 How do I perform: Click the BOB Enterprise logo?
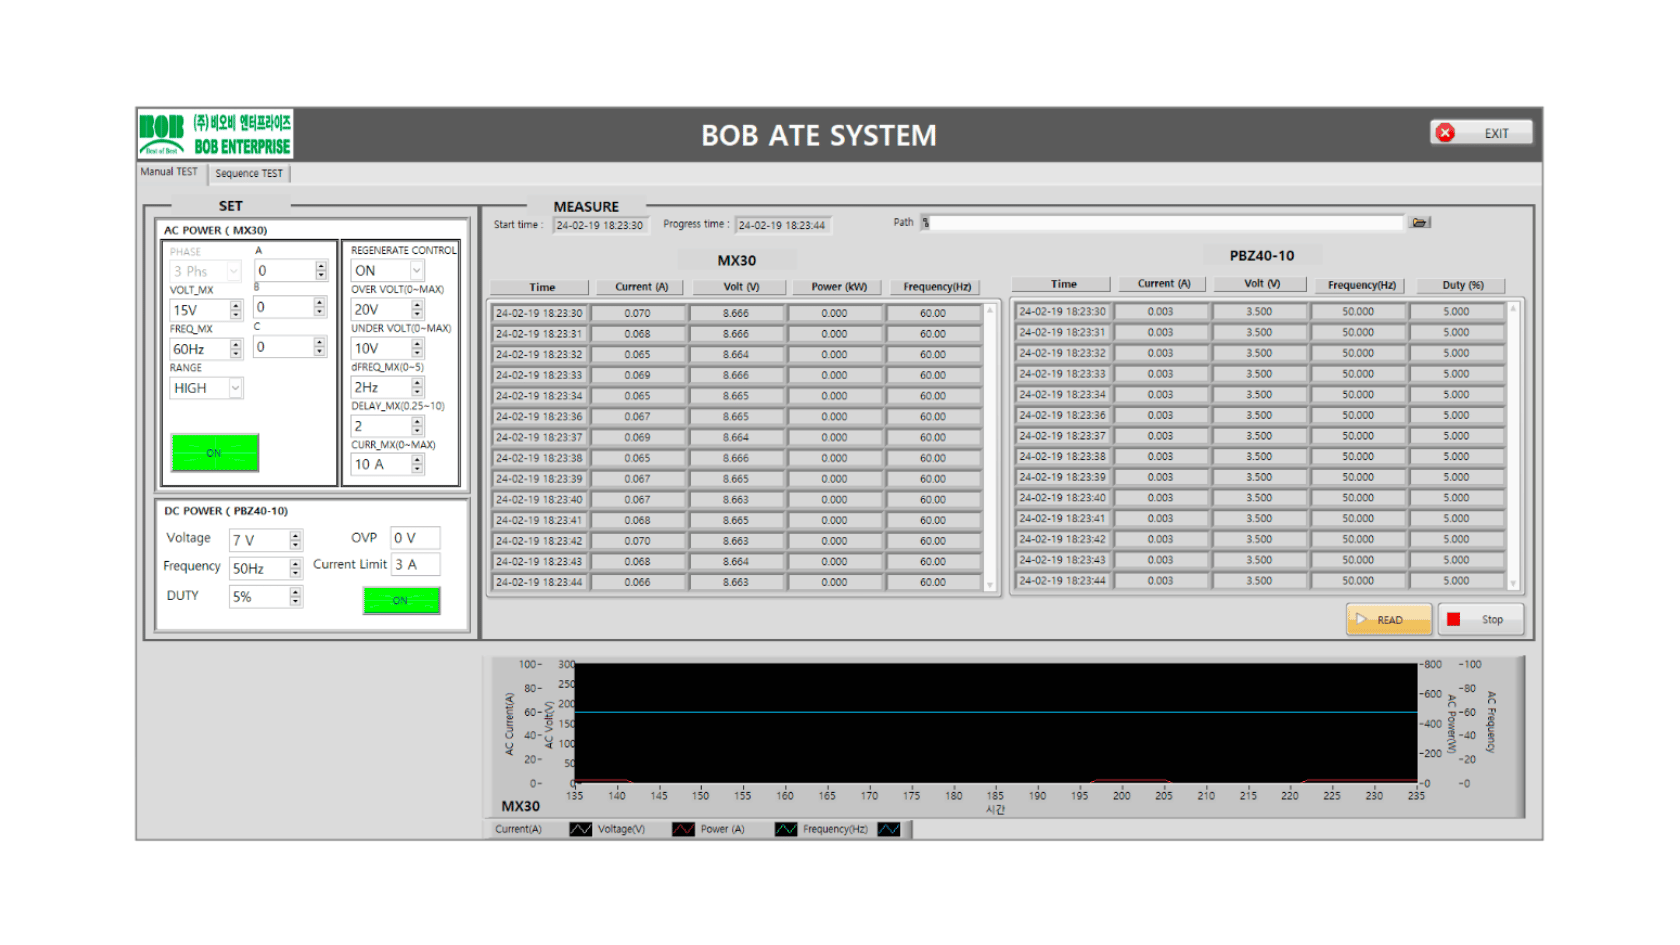215,135
